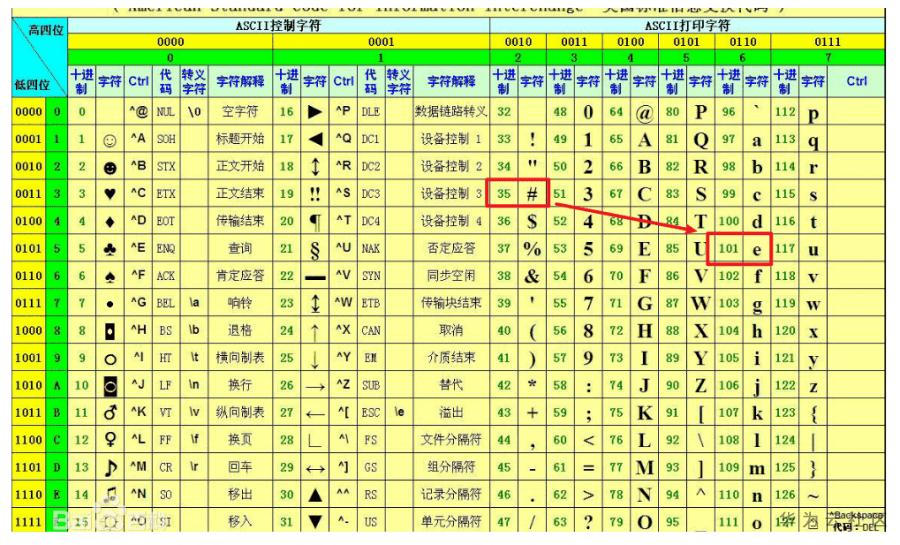Select the 换行 description cell

coord(240,385)
